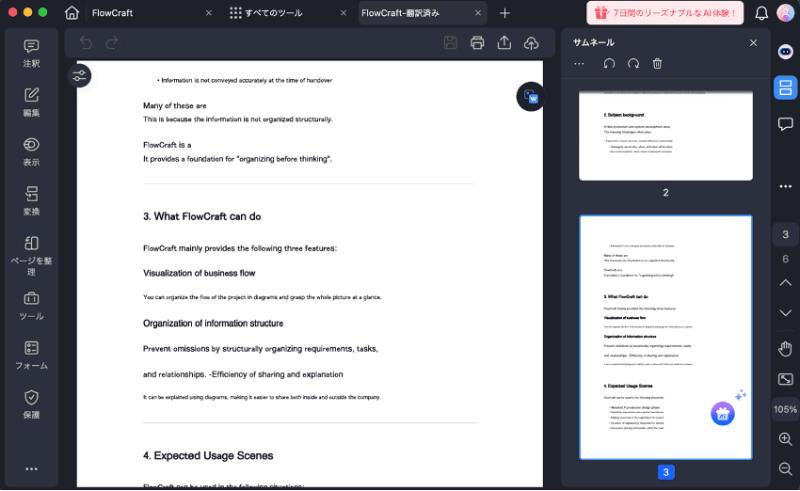Select page 3 thumbnail

tap(665, 337)
